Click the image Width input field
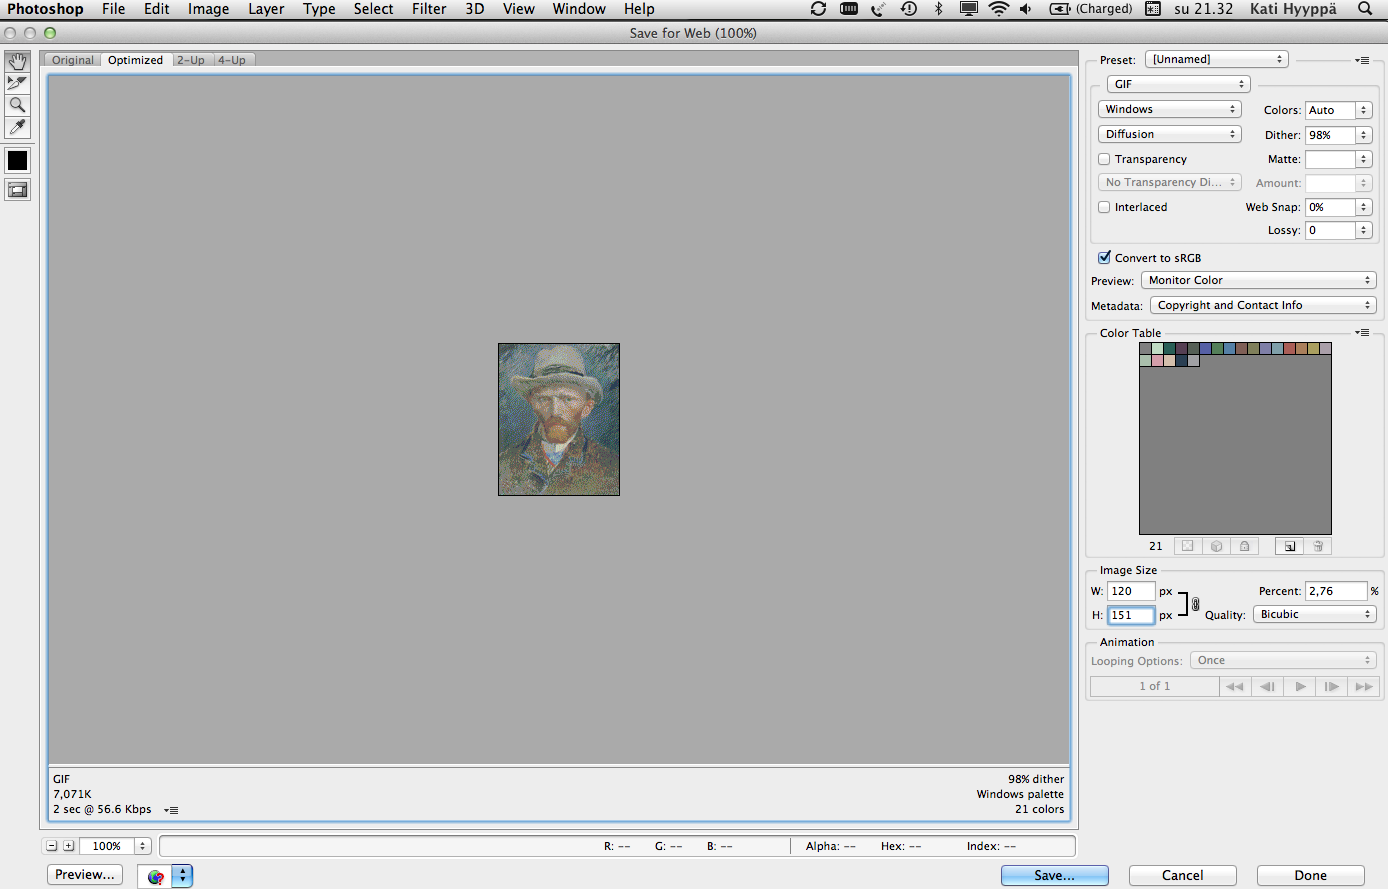Image resolution: width=1388 pixels, height=889 pixels. pyautogui.click(x=1131, y=591)
